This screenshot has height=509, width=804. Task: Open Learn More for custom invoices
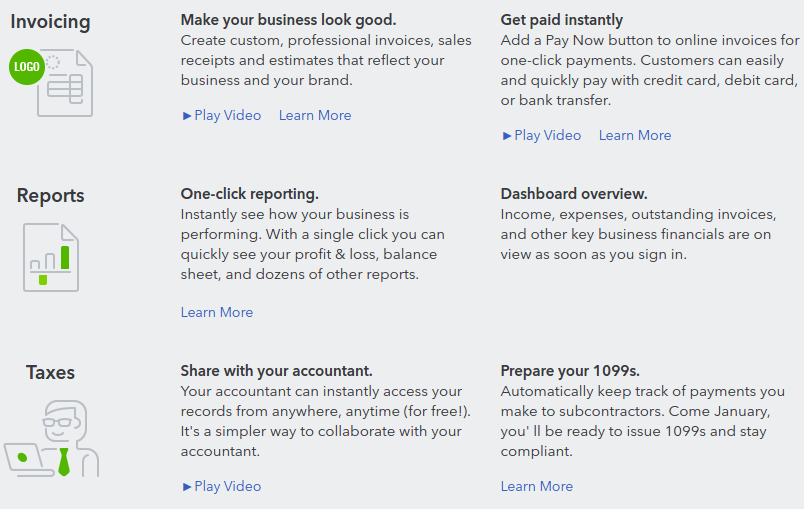coord(315,115)
